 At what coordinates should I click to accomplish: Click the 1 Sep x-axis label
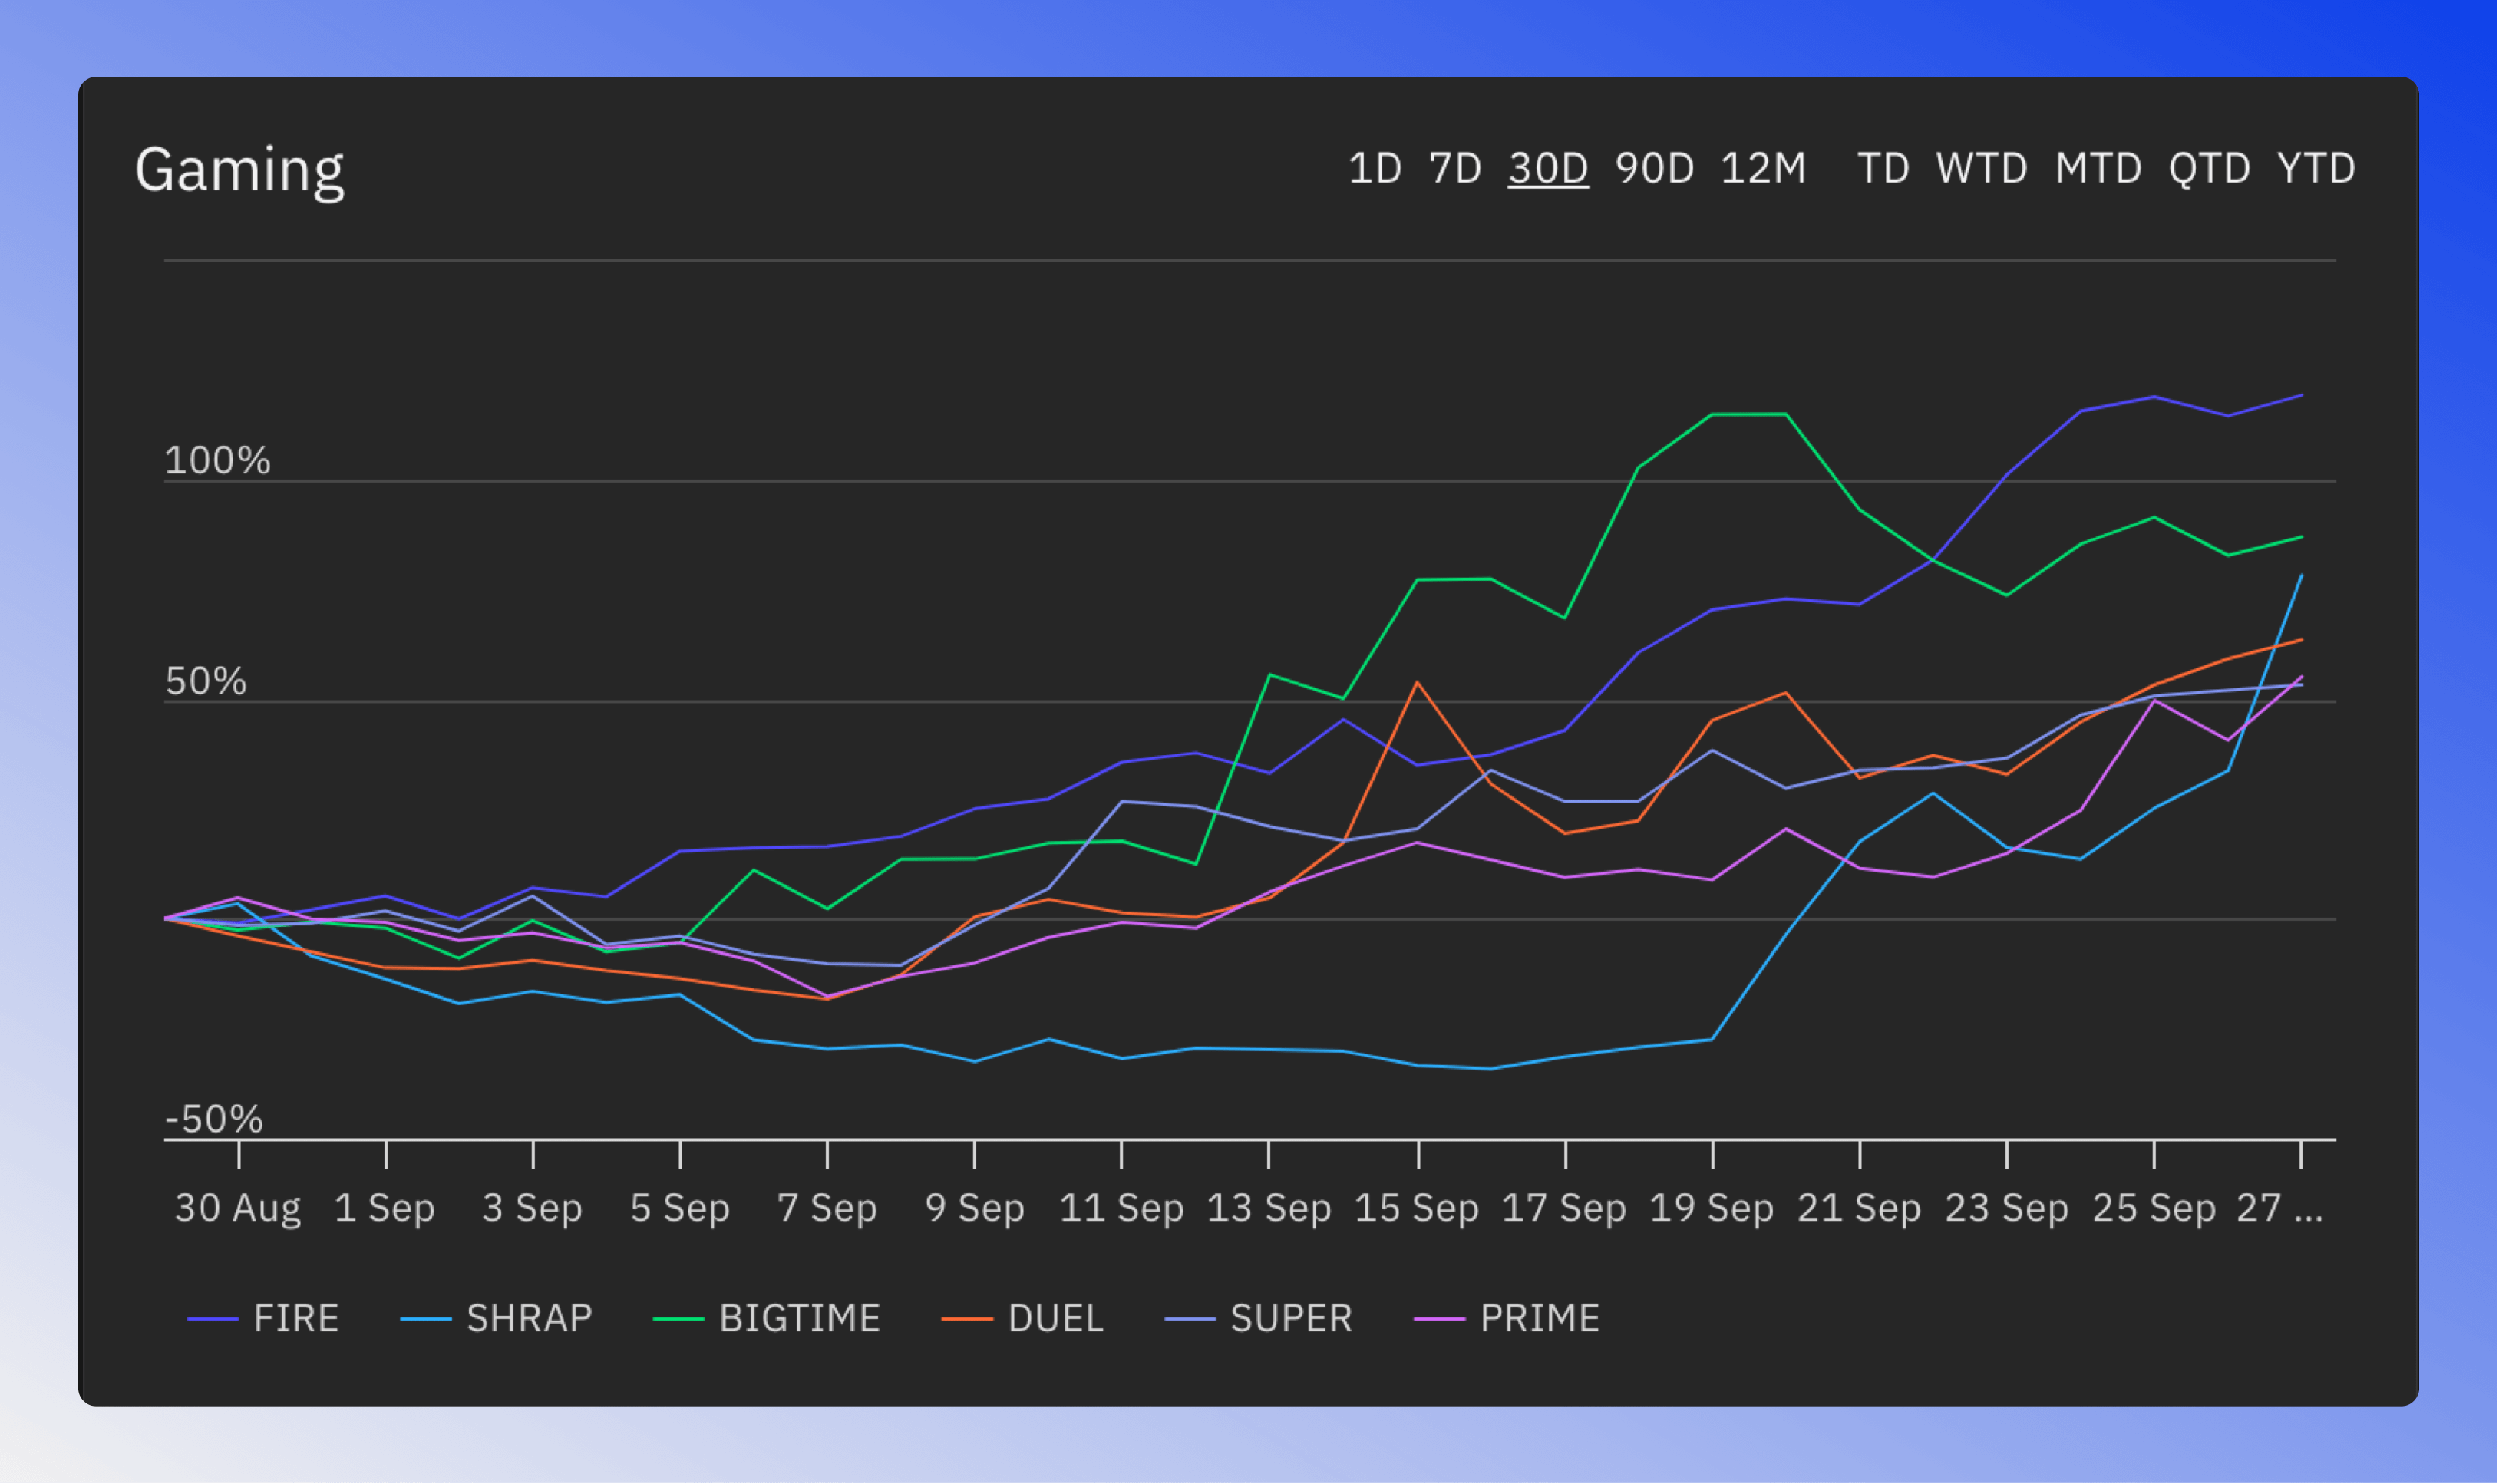[x=385, y=1209]
